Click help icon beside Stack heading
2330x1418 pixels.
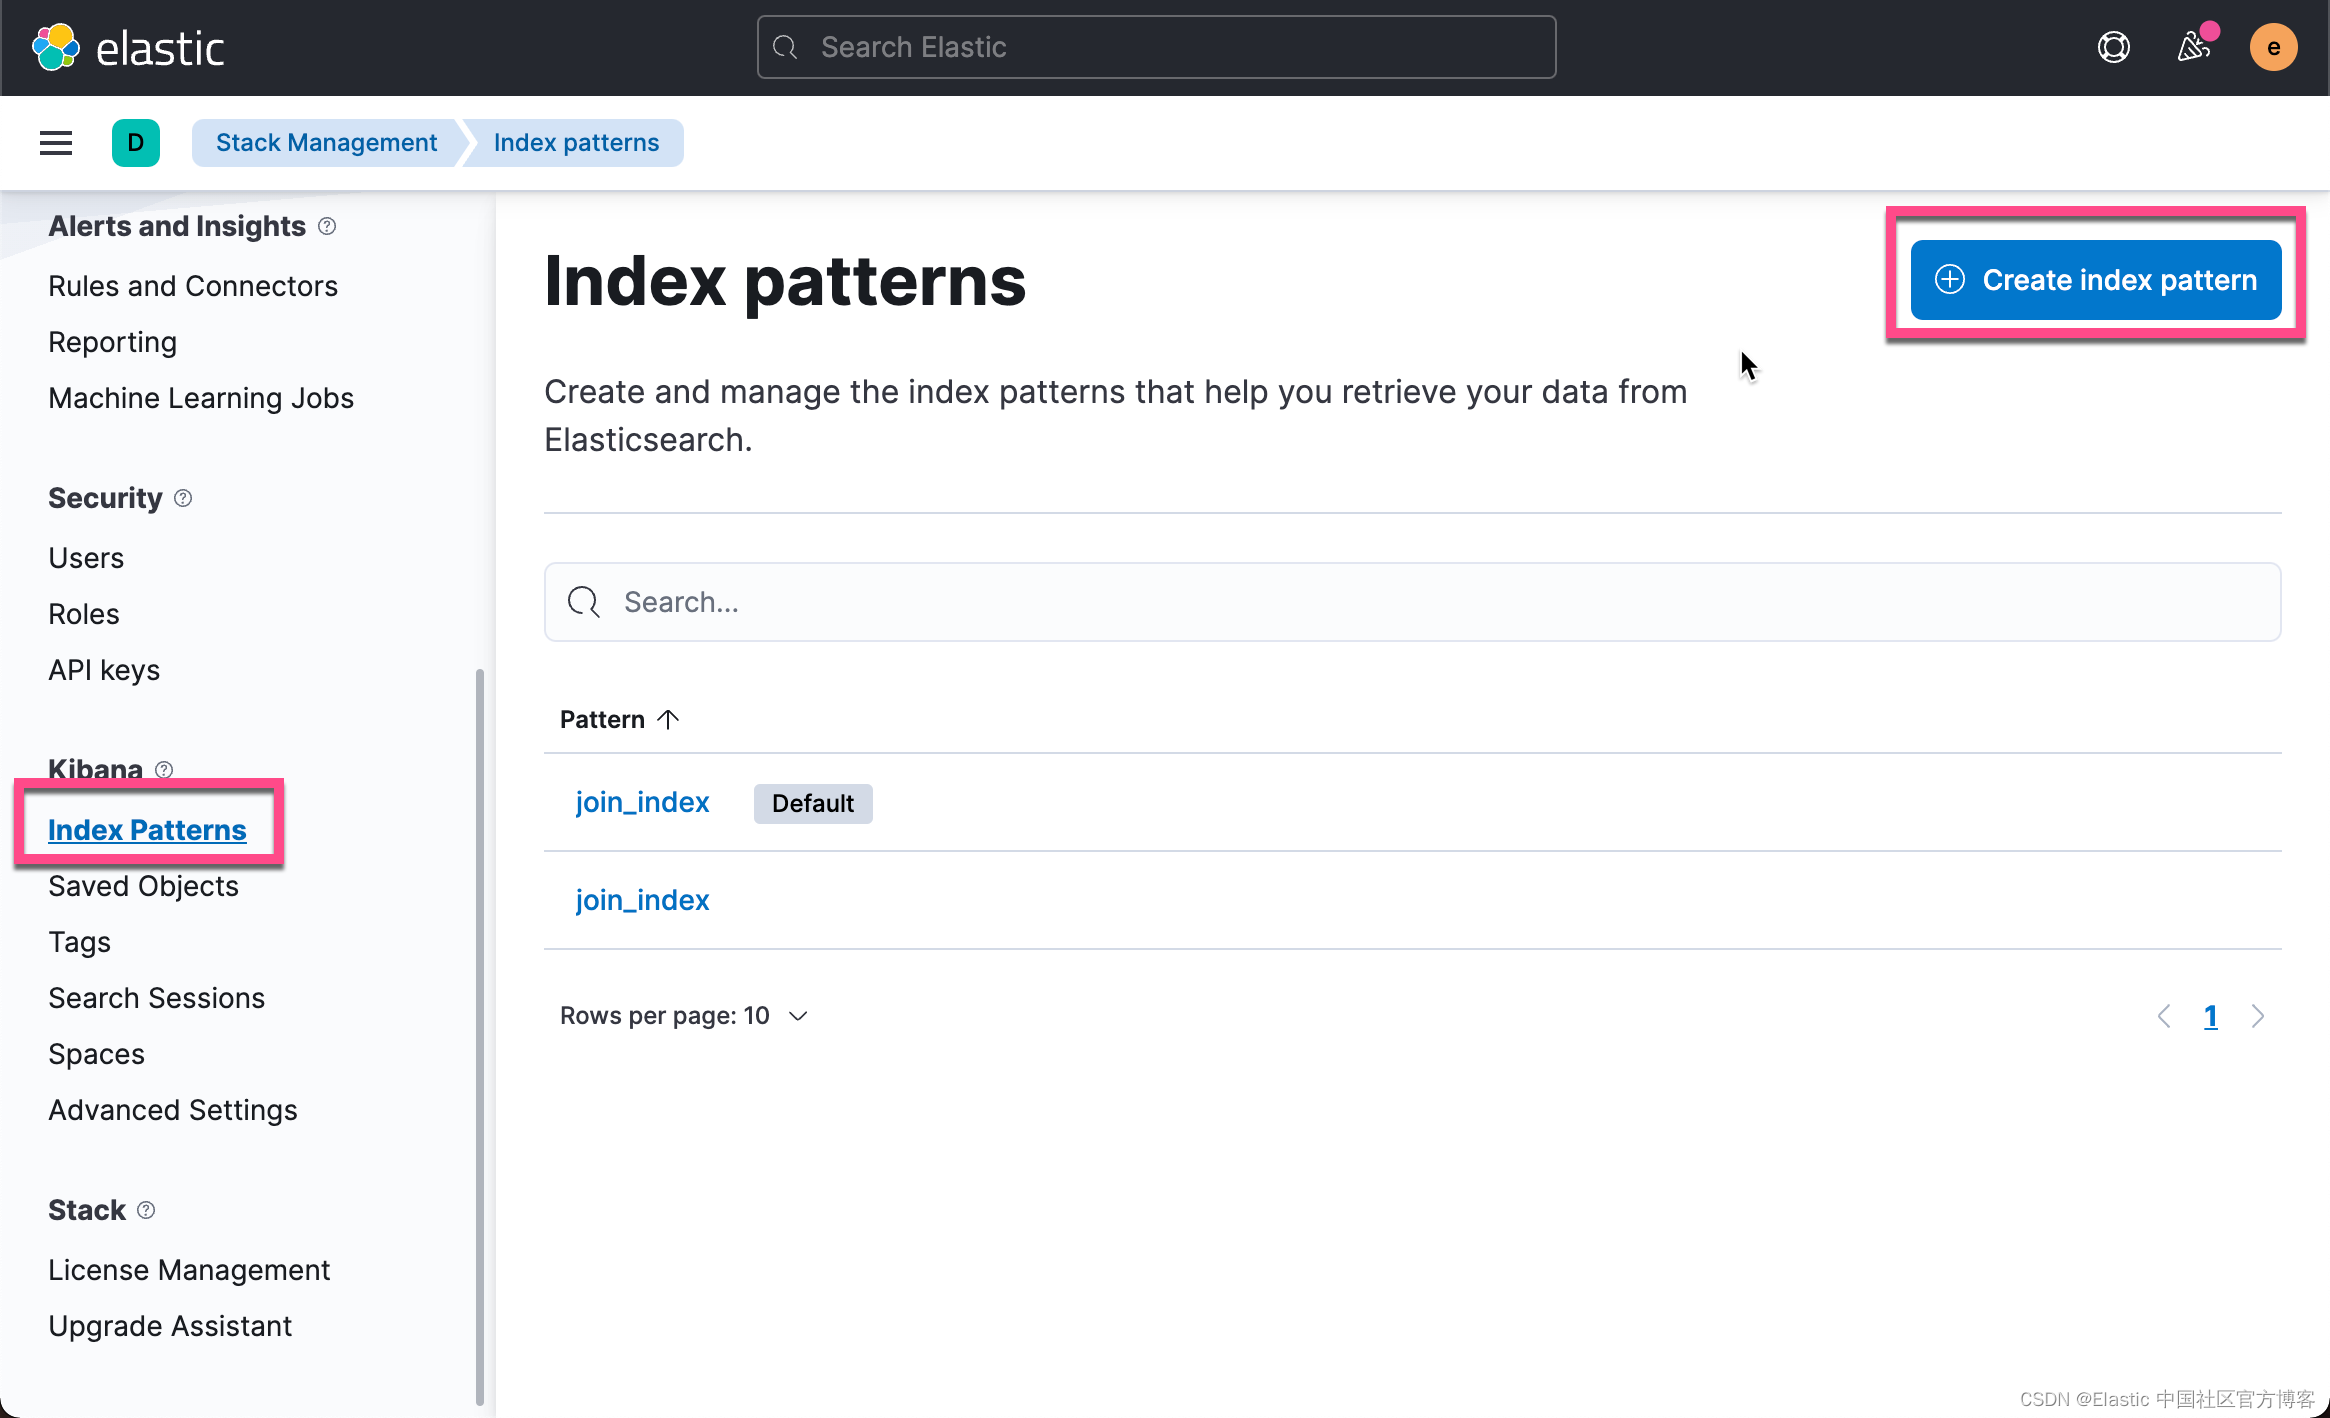point(146,1210)
